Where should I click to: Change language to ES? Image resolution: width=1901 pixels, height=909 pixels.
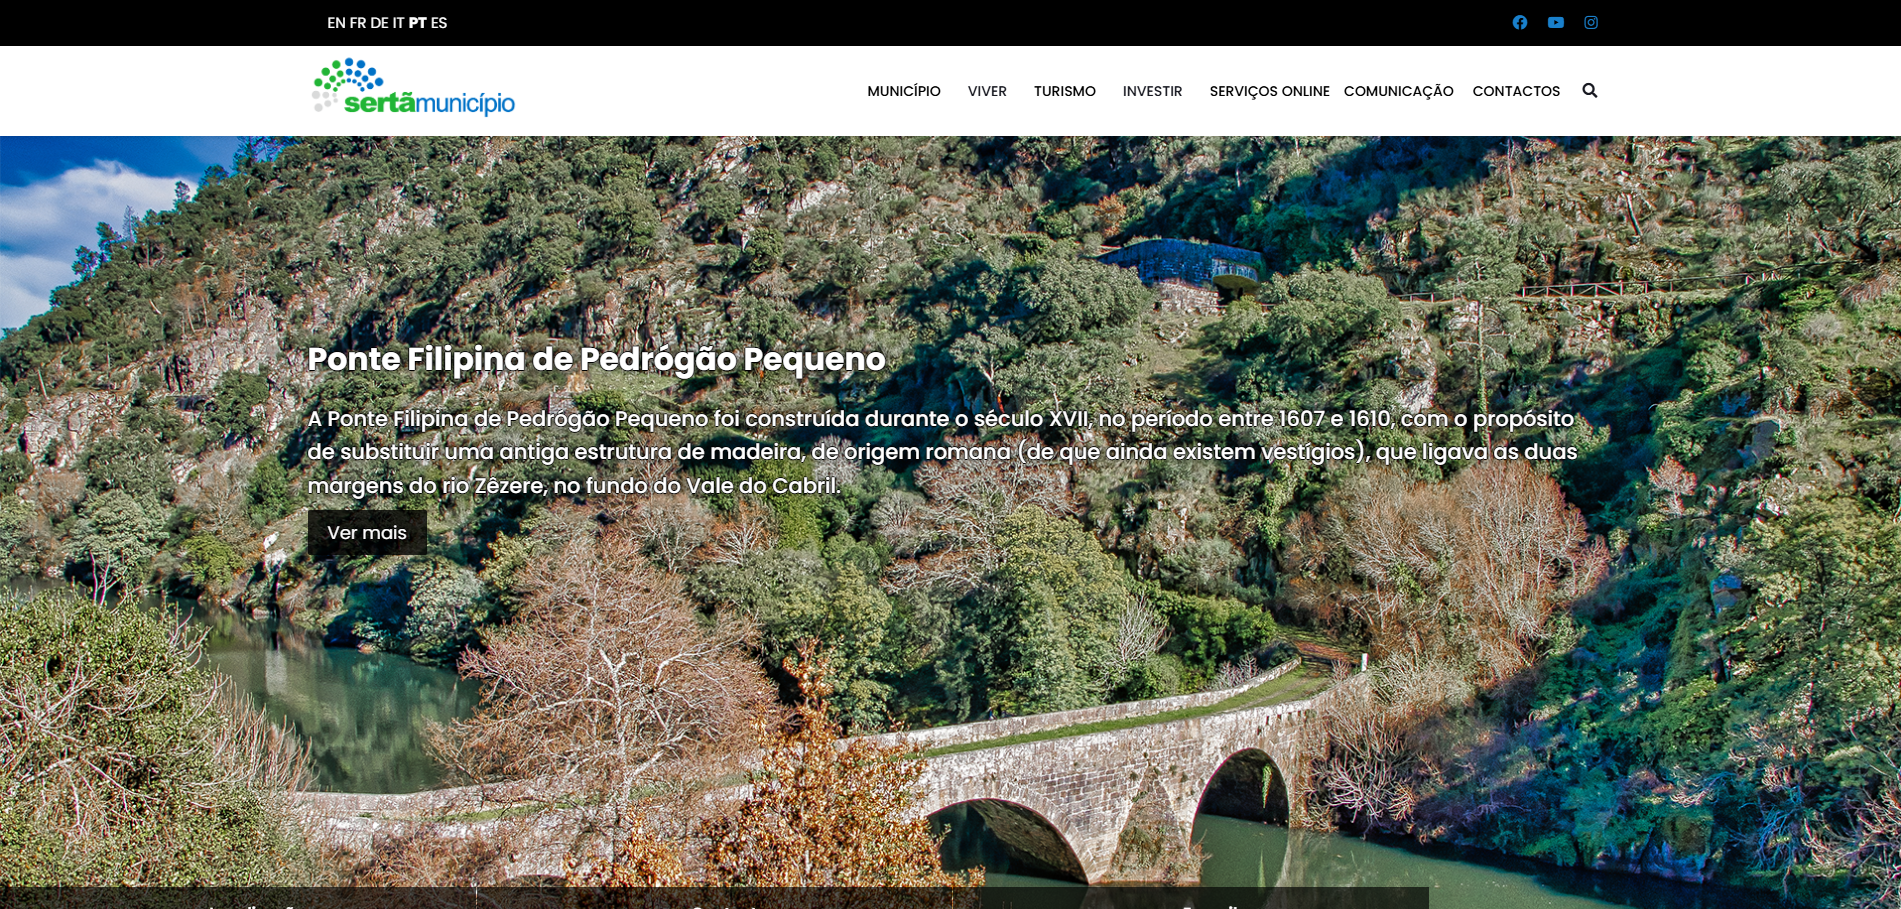click(439, 23)
